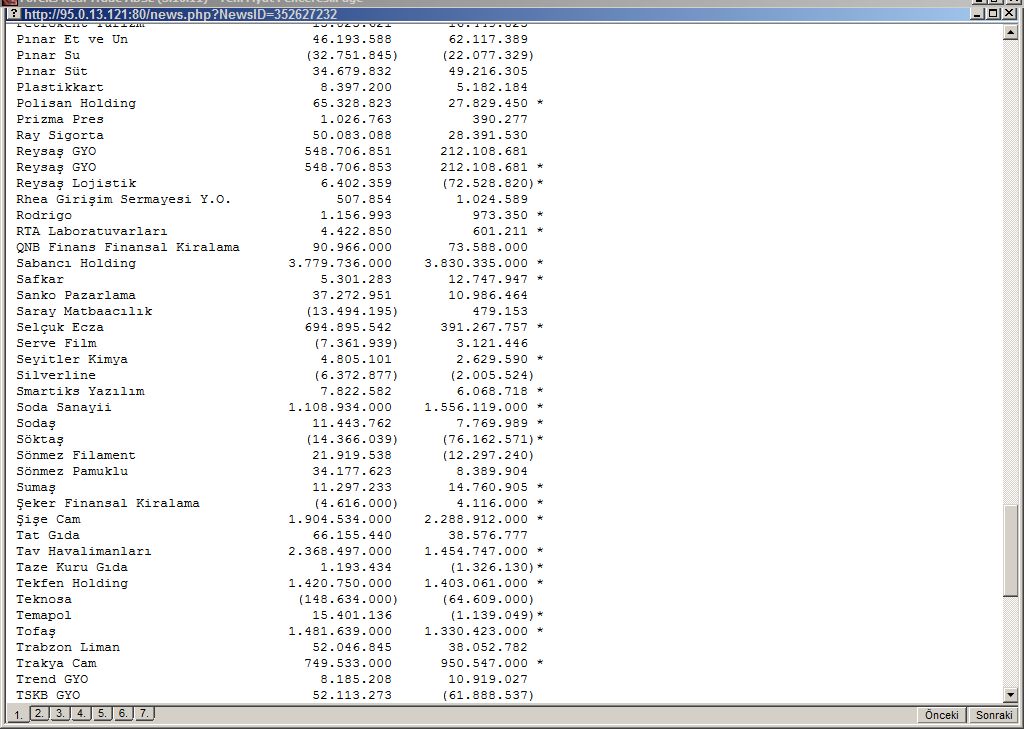
Task: Switch to page tab 1
Action: tap(18, 715)
